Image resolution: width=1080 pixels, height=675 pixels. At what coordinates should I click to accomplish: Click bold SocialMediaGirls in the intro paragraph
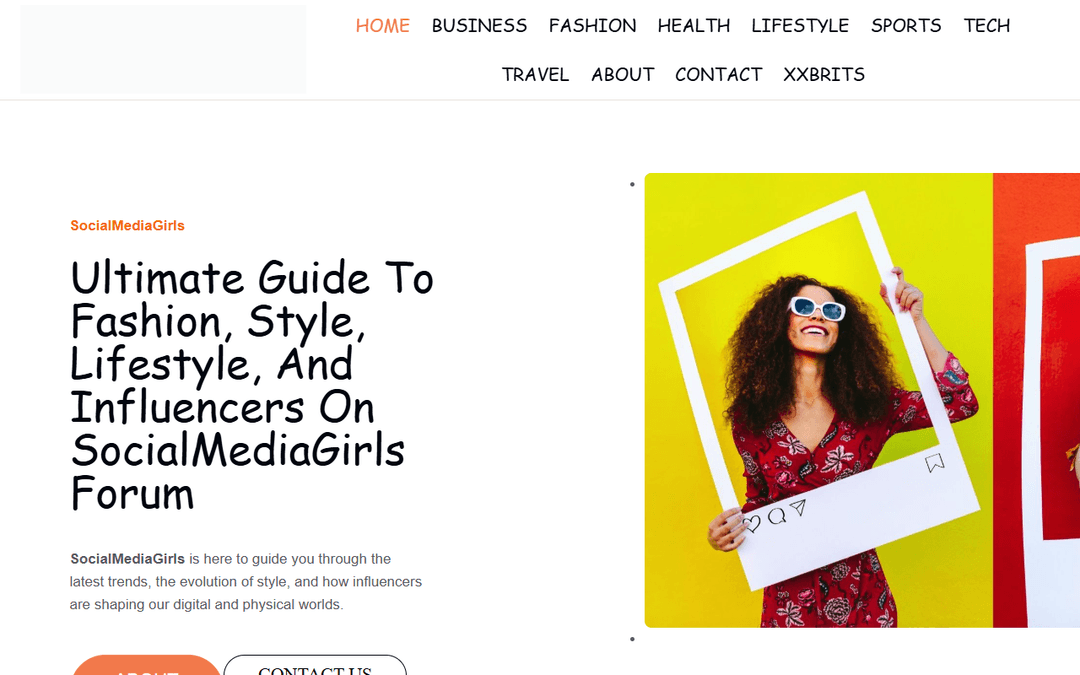[127, 559]
